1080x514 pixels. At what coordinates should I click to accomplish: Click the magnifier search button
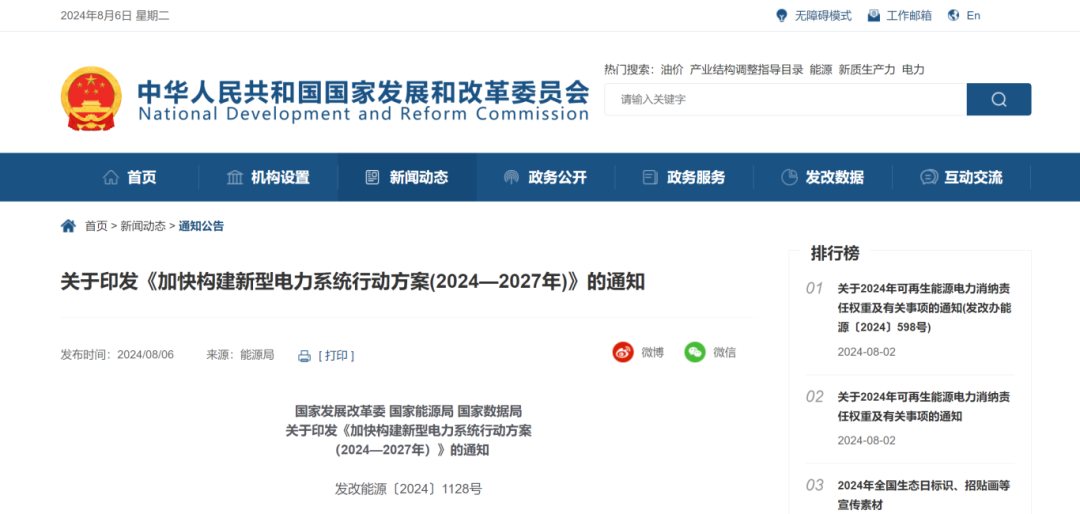[998, 99]
